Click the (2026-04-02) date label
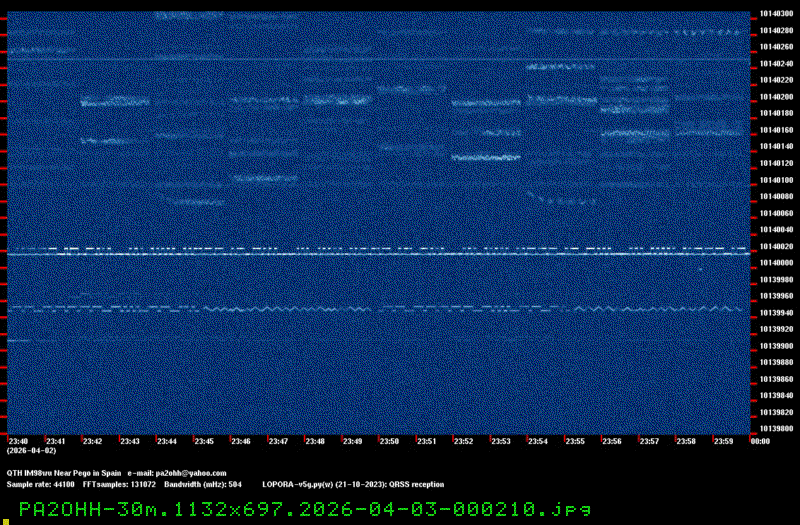The image size is (800, 525). coord(32,451)
